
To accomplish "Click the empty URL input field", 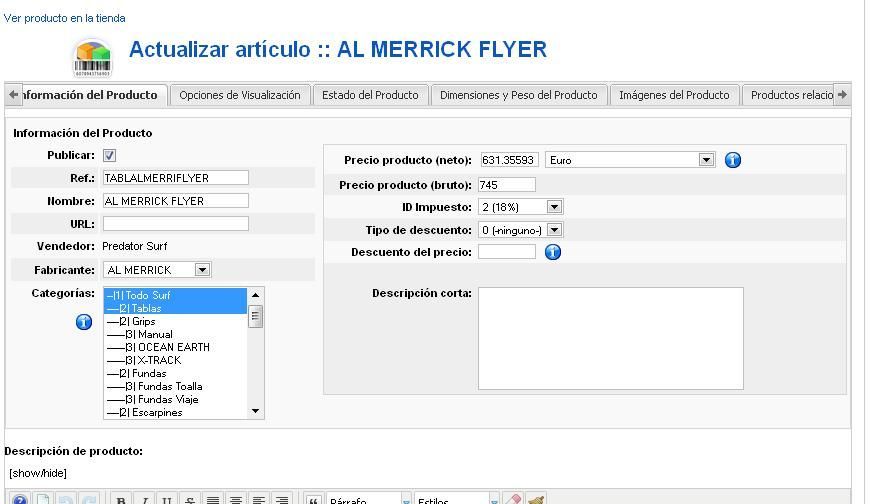I will click(176, 224).
